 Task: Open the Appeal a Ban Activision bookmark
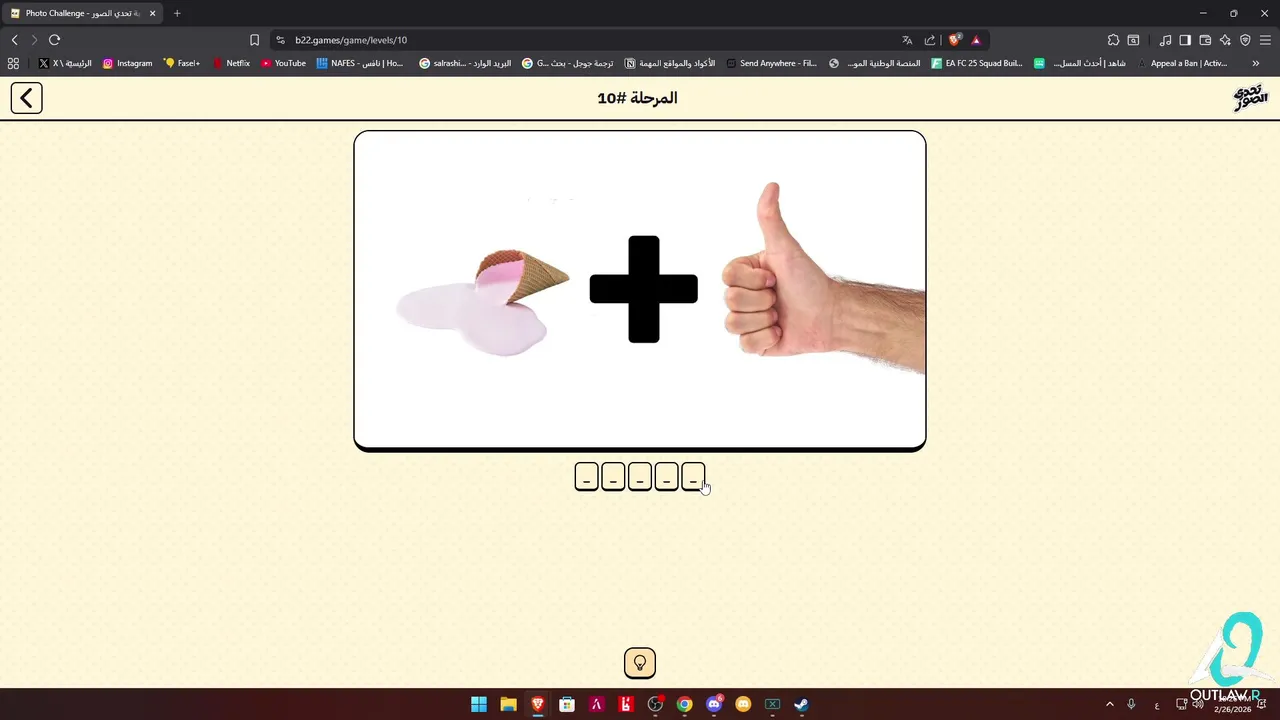1183,63
